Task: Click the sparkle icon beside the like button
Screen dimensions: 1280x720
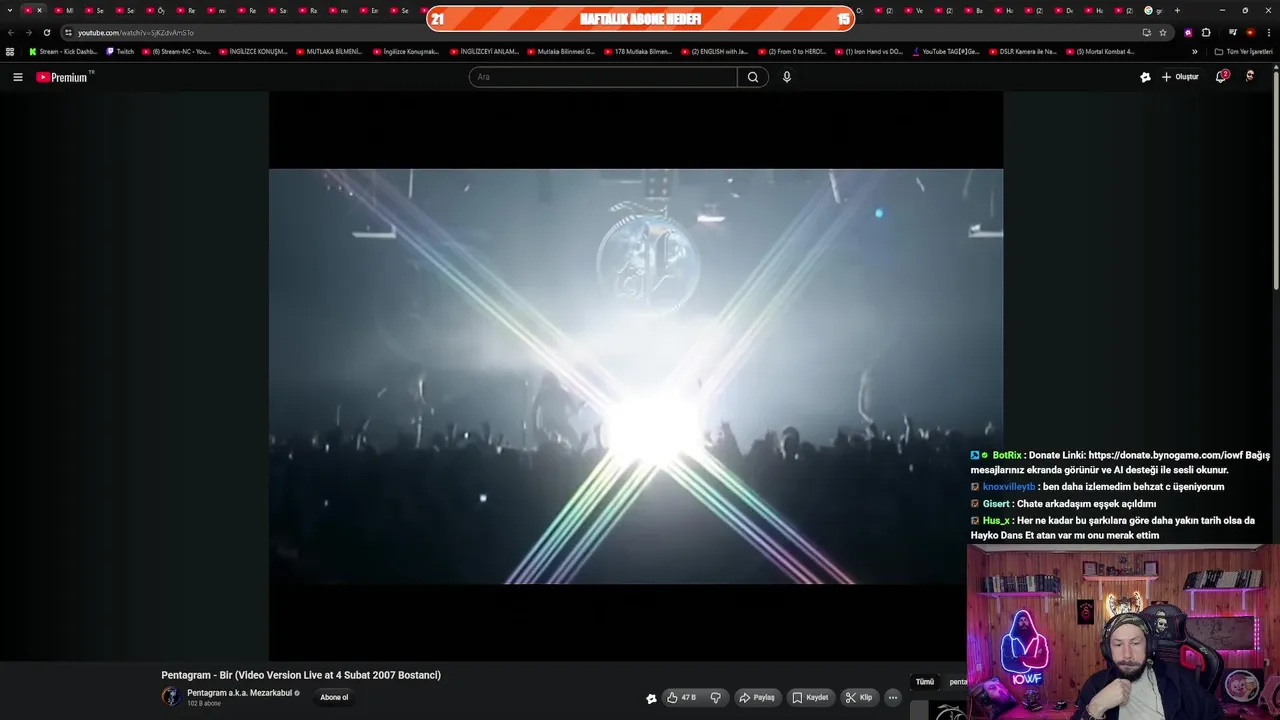Action: pos(651,698)
